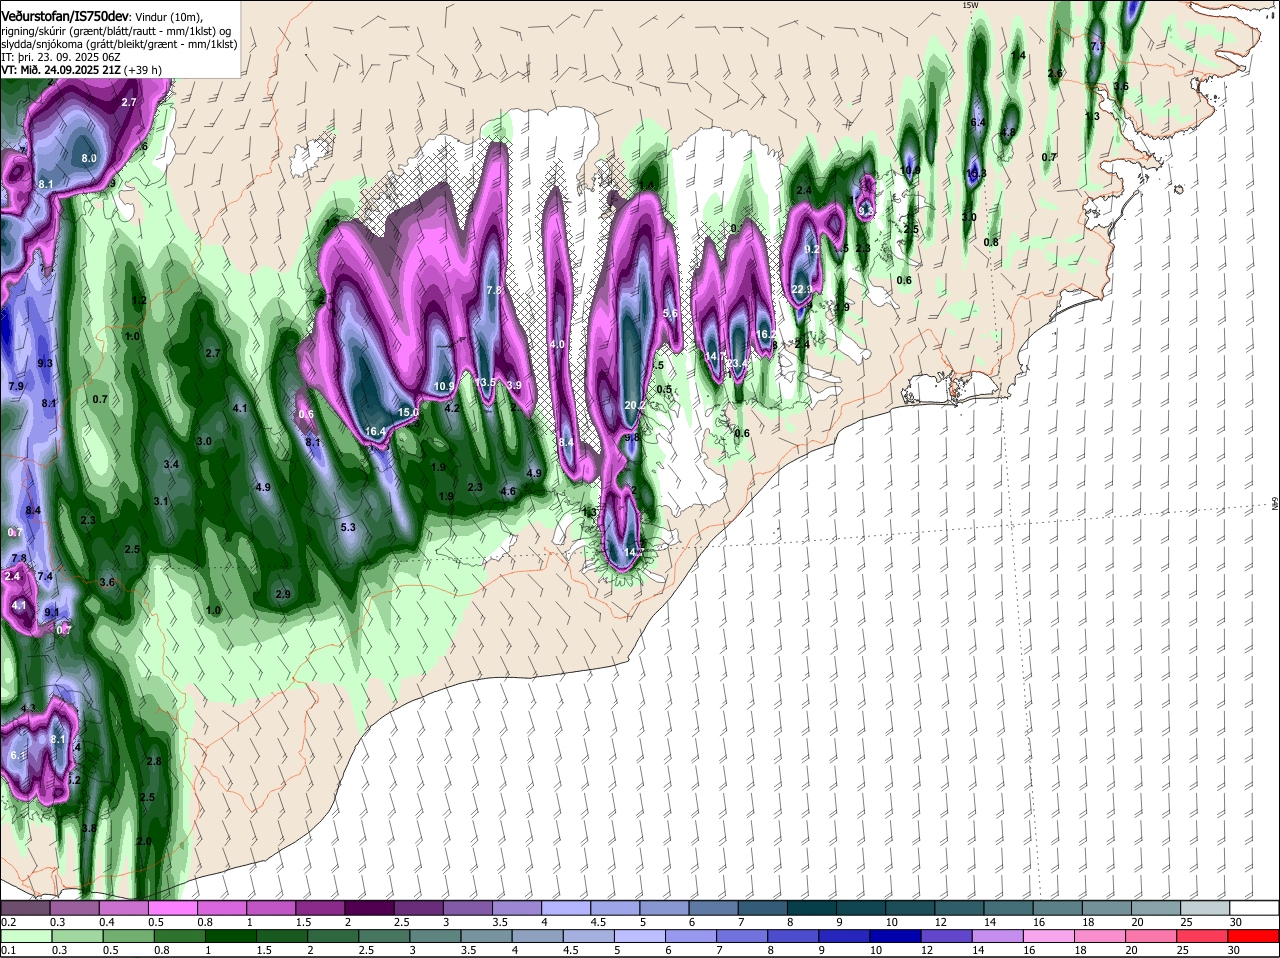Click the 'Veðurstofan/IS750dev' title text
The width and height of the screenshot is (1280, 958).
coord(65,17)
